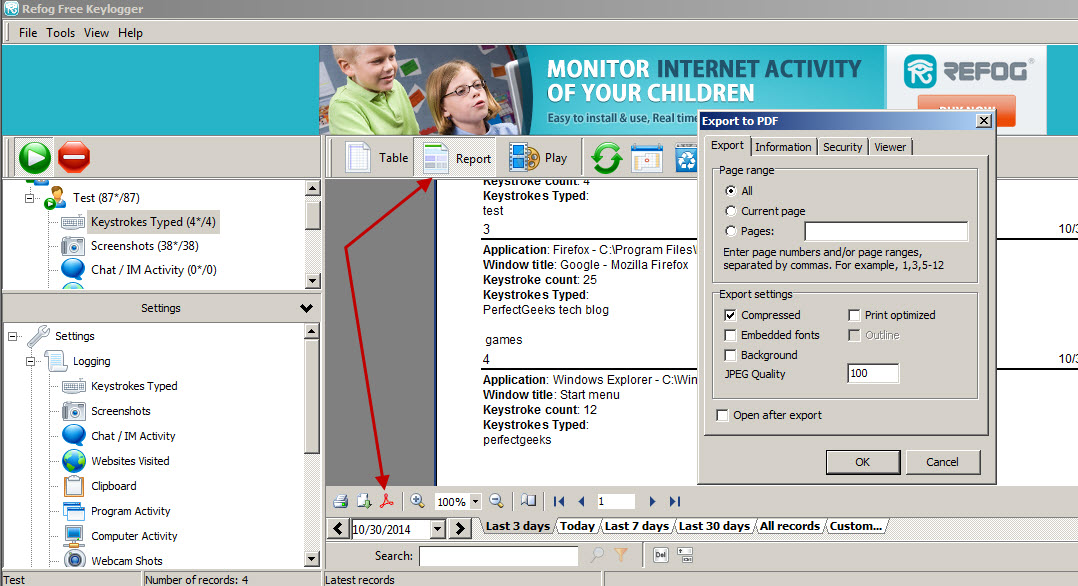Image resolution: width=1078 pixels, height=586 pixels.
Task: Select the Pages radio option
Action: click(731, 230)
